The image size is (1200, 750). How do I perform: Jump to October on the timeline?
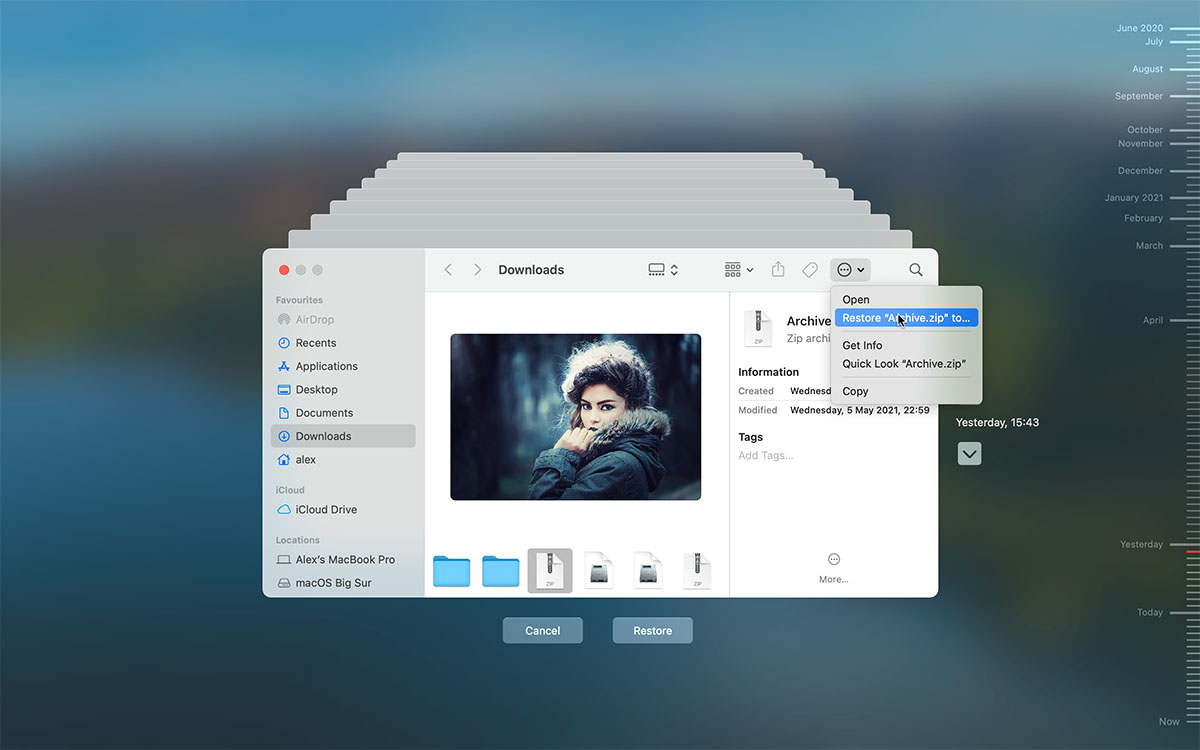(x=1145, y=130)
